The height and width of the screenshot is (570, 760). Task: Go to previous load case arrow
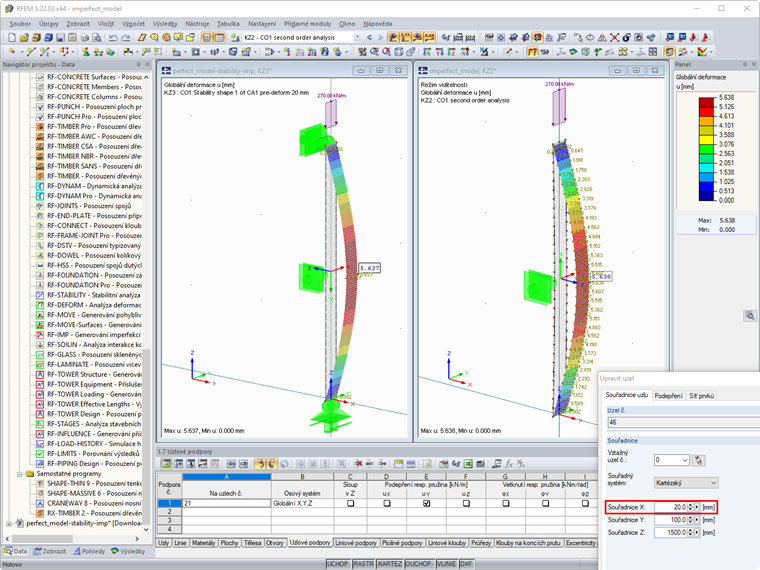click(x=369, y=37)
